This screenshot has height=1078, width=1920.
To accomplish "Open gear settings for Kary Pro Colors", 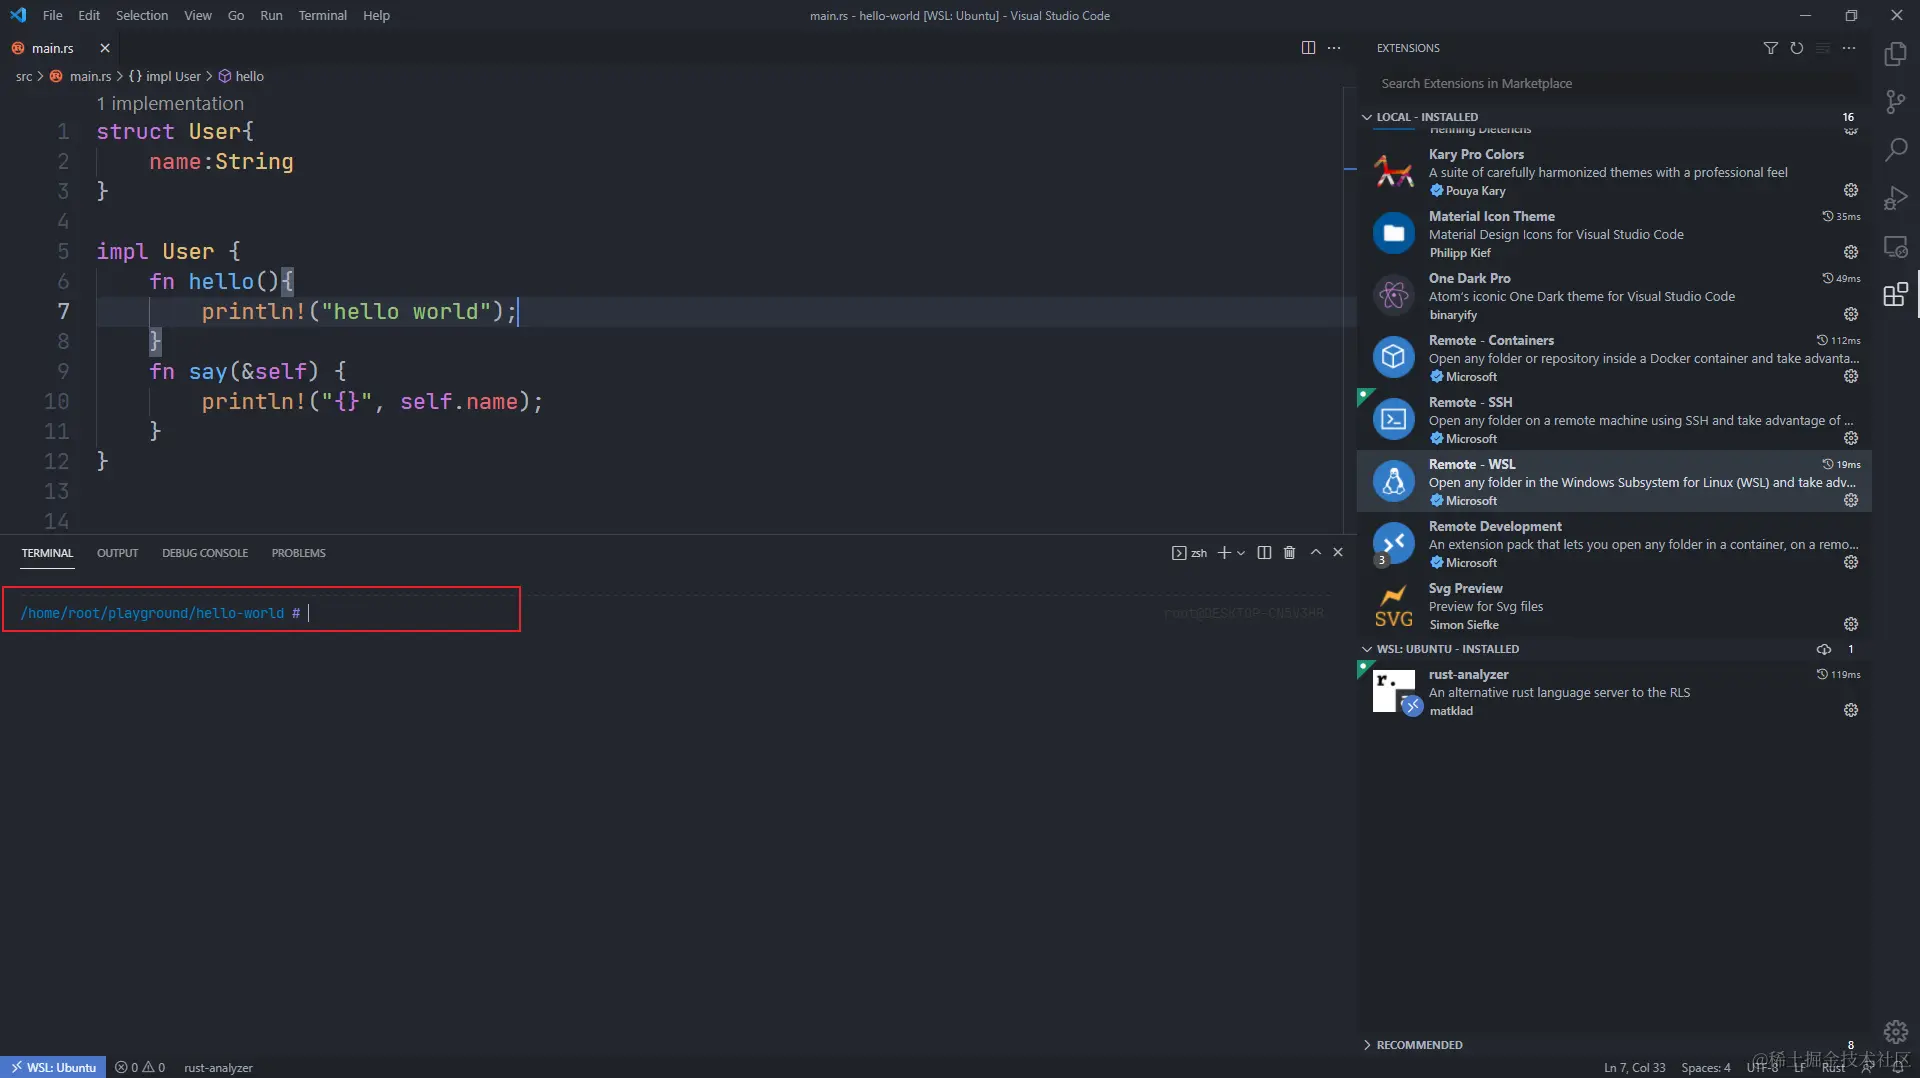I will pos(1851,190).
